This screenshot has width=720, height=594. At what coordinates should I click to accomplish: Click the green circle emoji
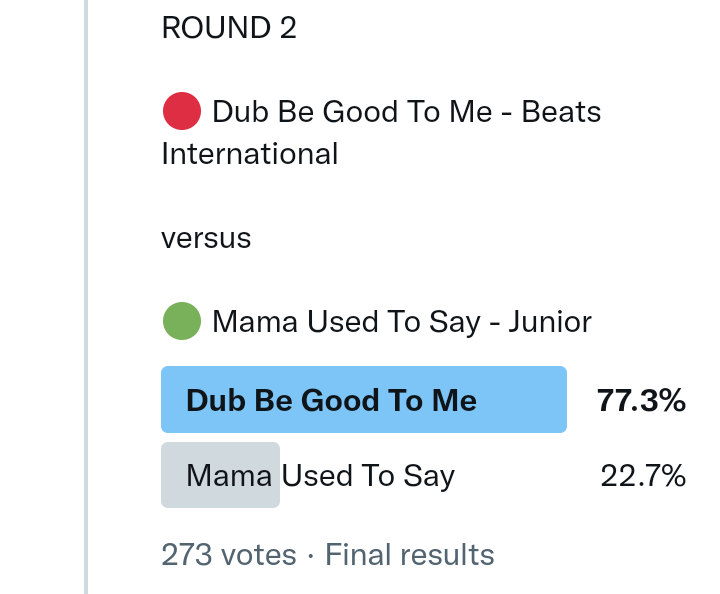click(x=181, y=322)
